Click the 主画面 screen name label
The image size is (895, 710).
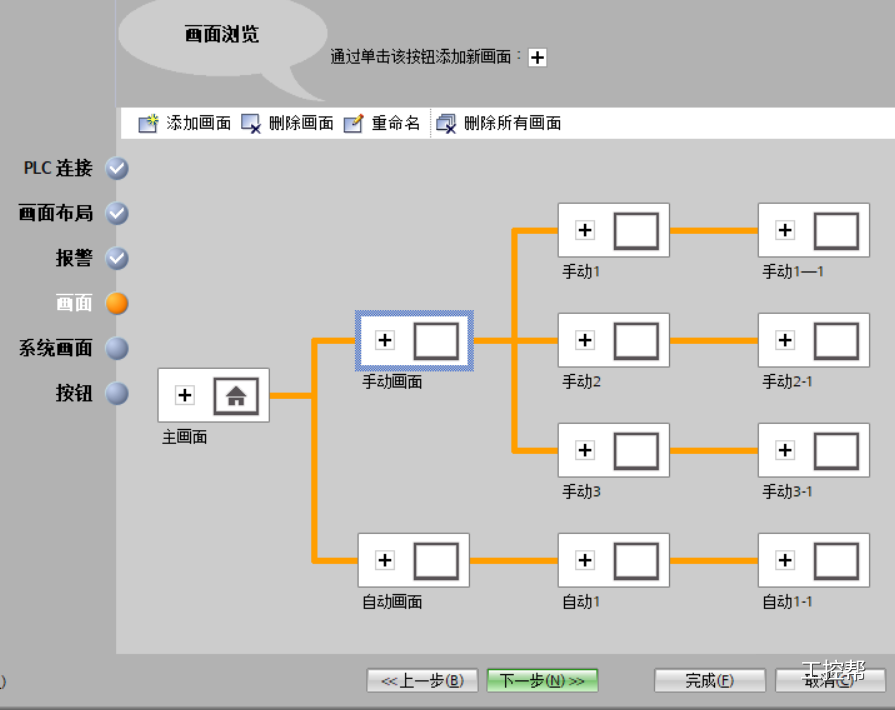click(184, 437)
